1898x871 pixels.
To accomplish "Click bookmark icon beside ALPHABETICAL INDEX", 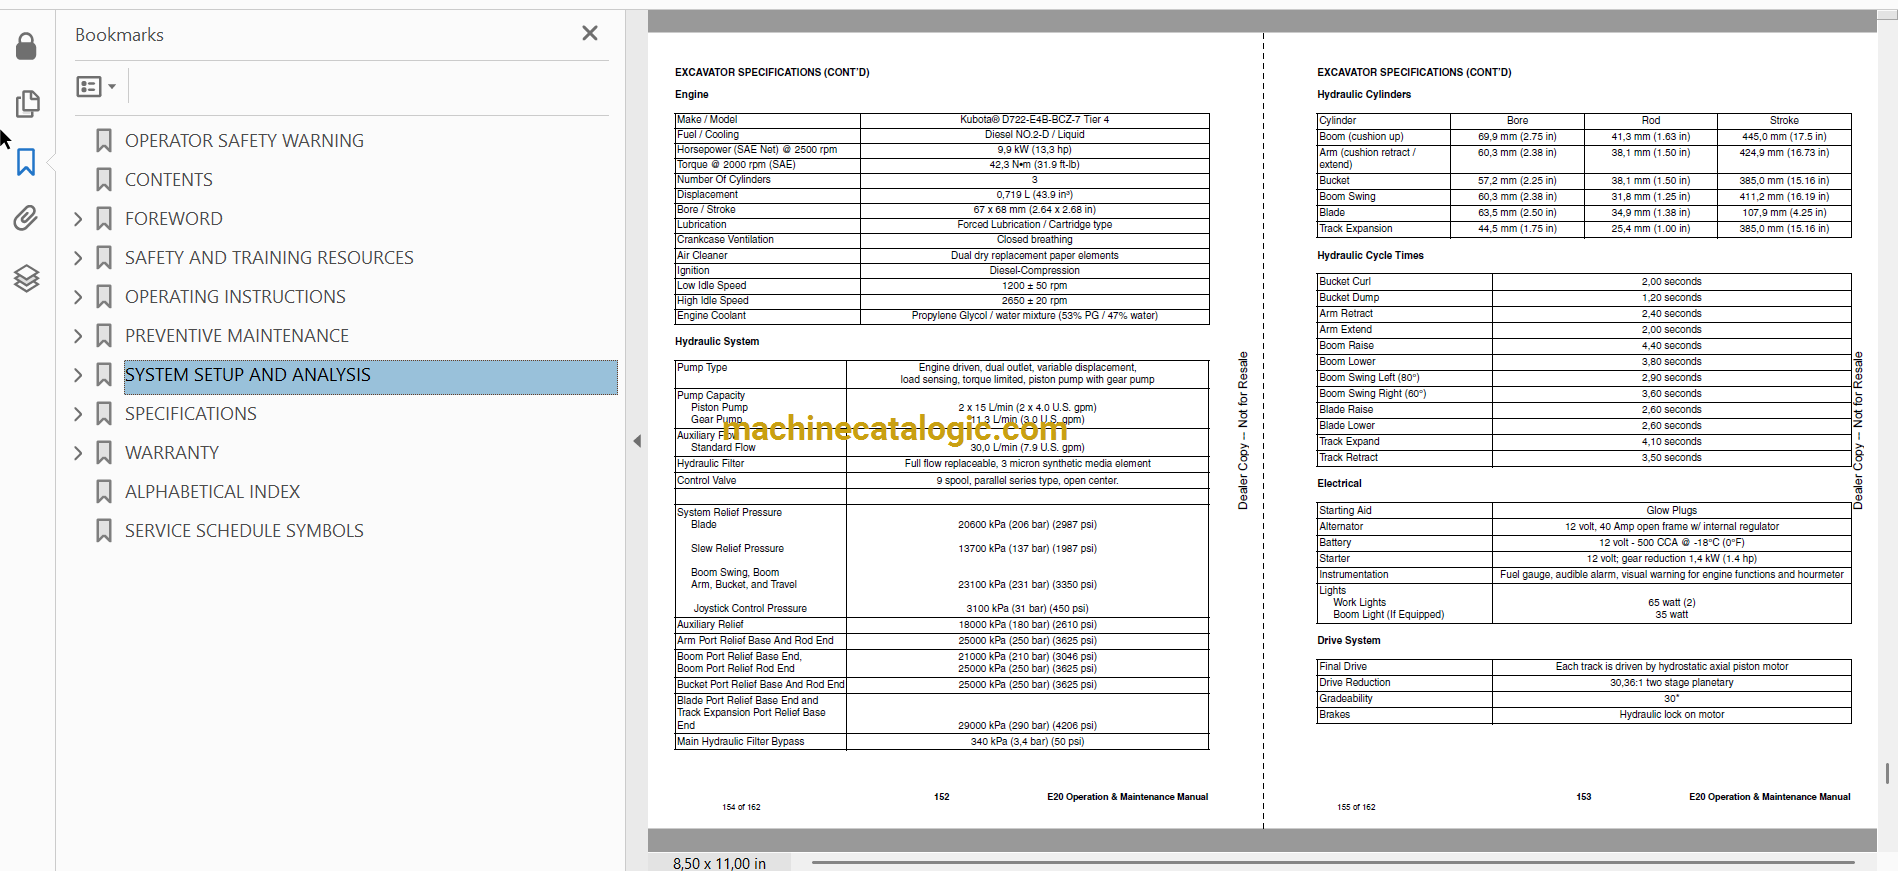I will coord(104,492).
